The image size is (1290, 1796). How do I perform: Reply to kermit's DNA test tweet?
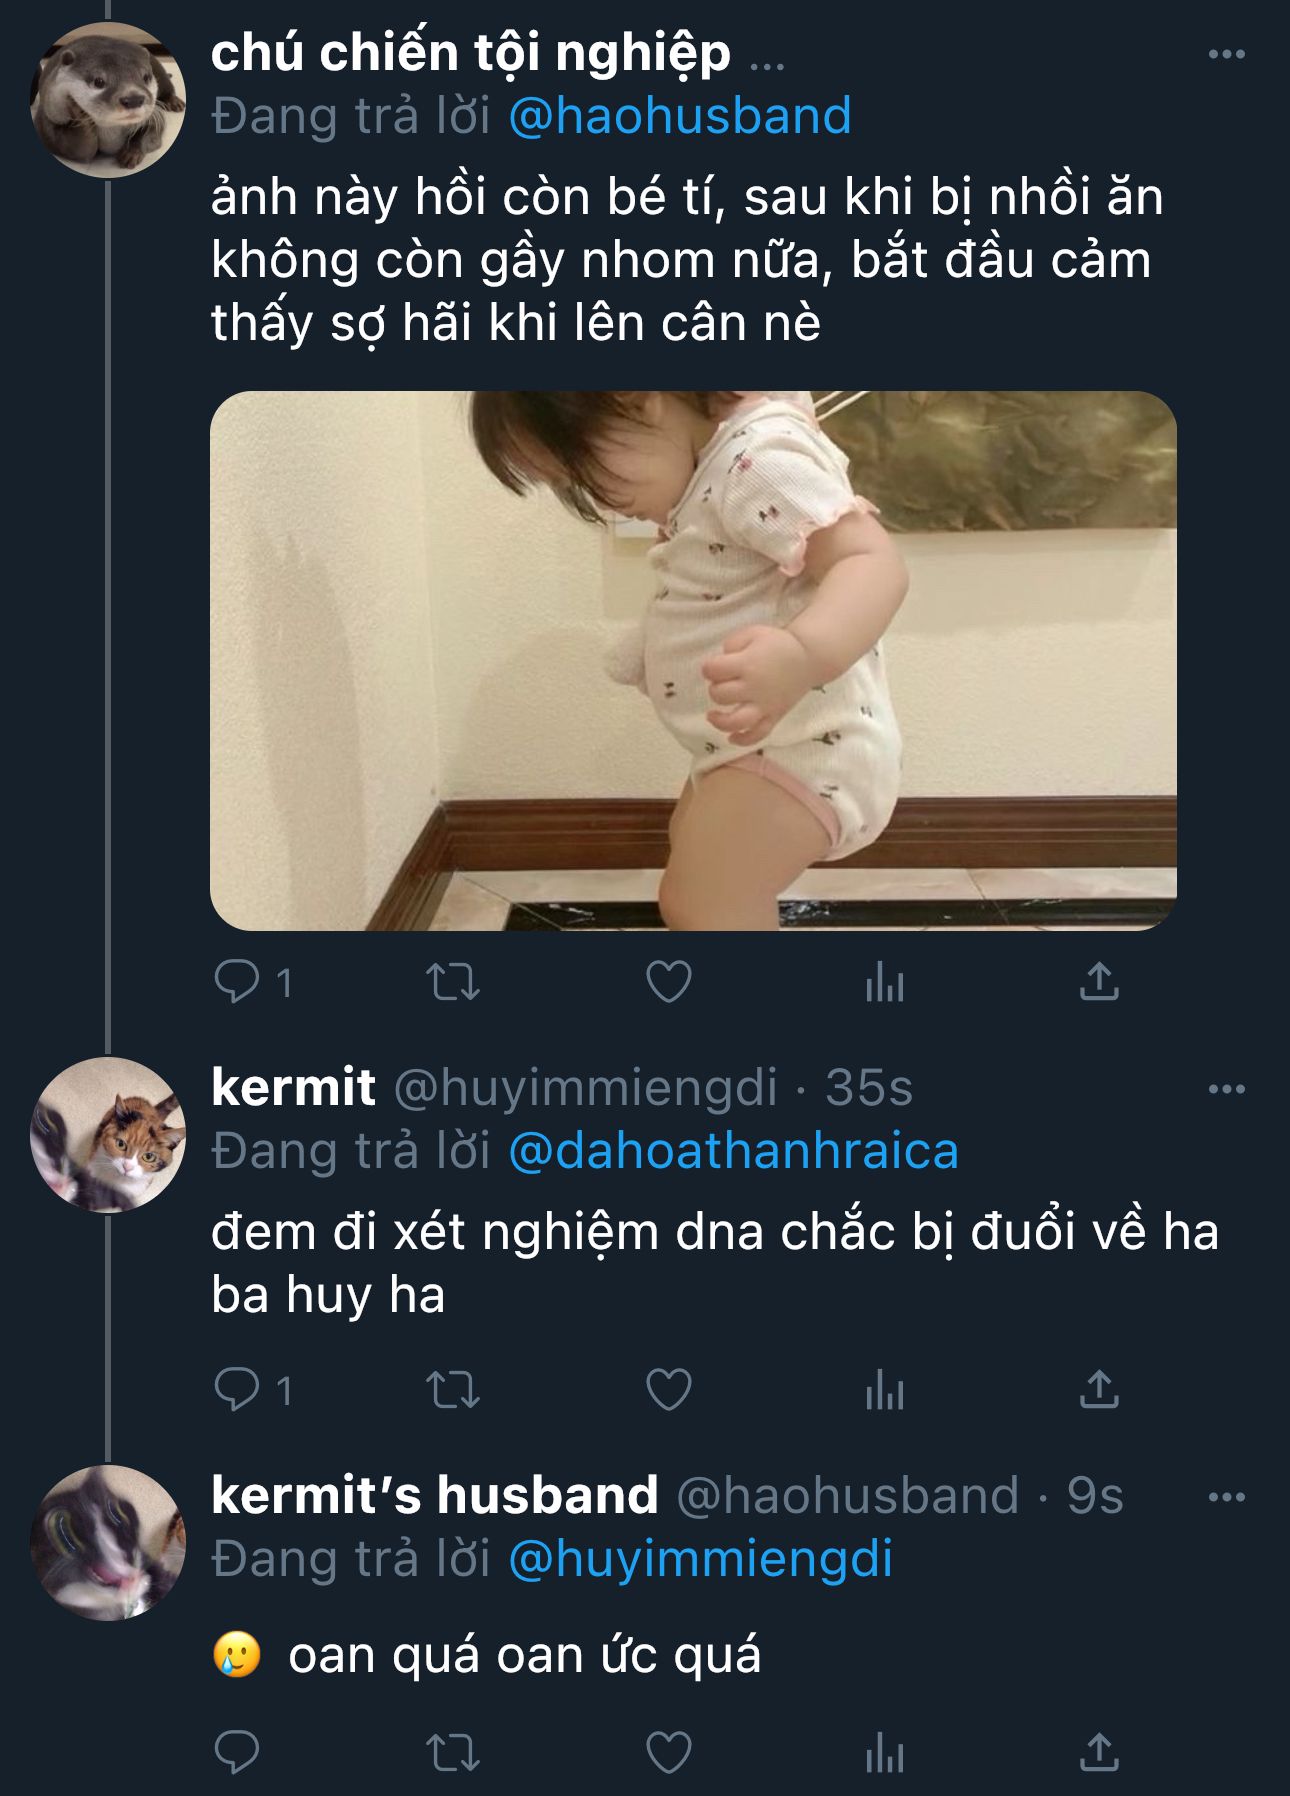click(x=238, y=1390)
